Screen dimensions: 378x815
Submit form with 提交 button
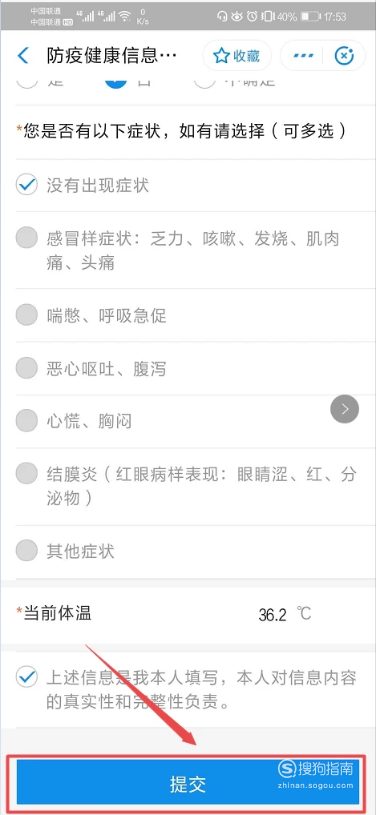click(188, 784)
